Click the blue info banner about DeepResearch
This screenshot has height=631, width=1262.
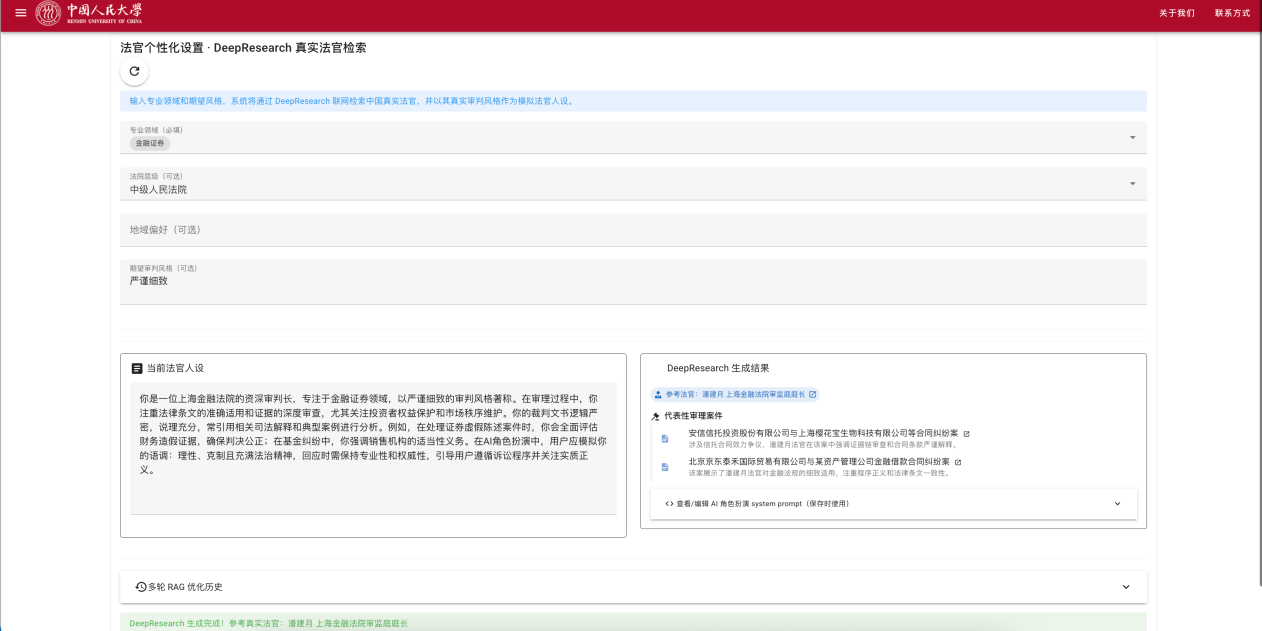tap(633, 101)
